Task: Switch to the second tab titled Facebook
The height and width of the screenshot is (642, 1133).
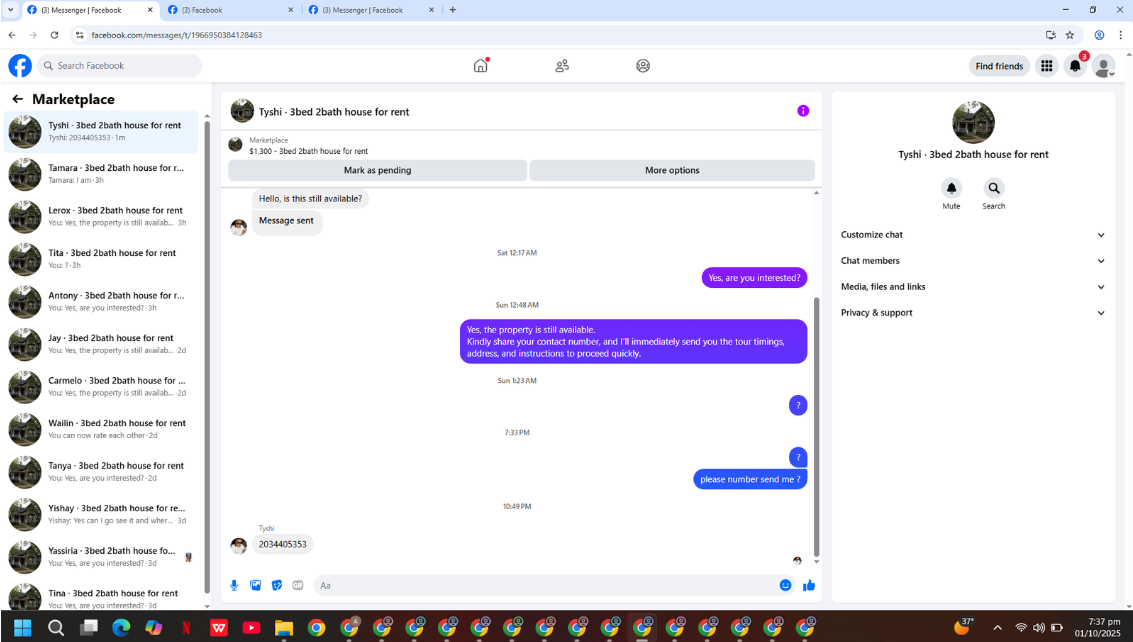Action: [x=230, y=10]
